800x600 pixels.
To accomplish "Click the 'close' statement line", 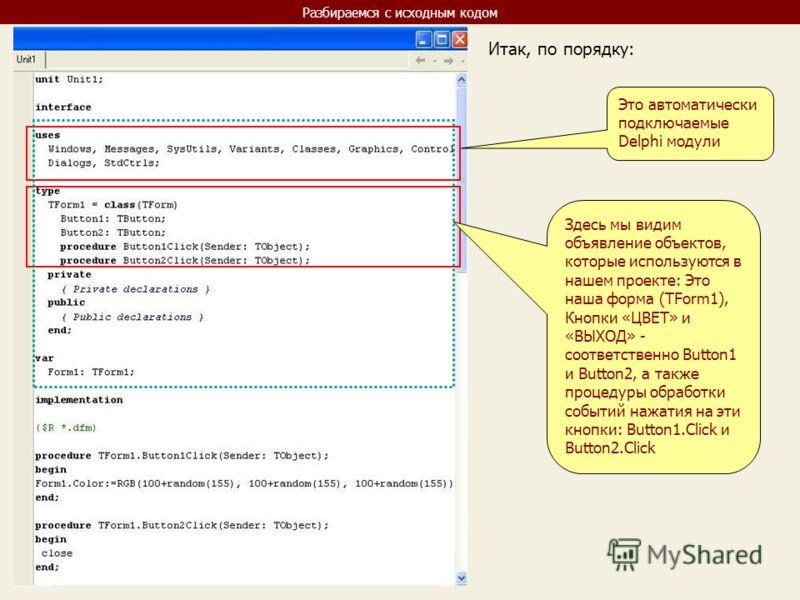I will [57, 554].
